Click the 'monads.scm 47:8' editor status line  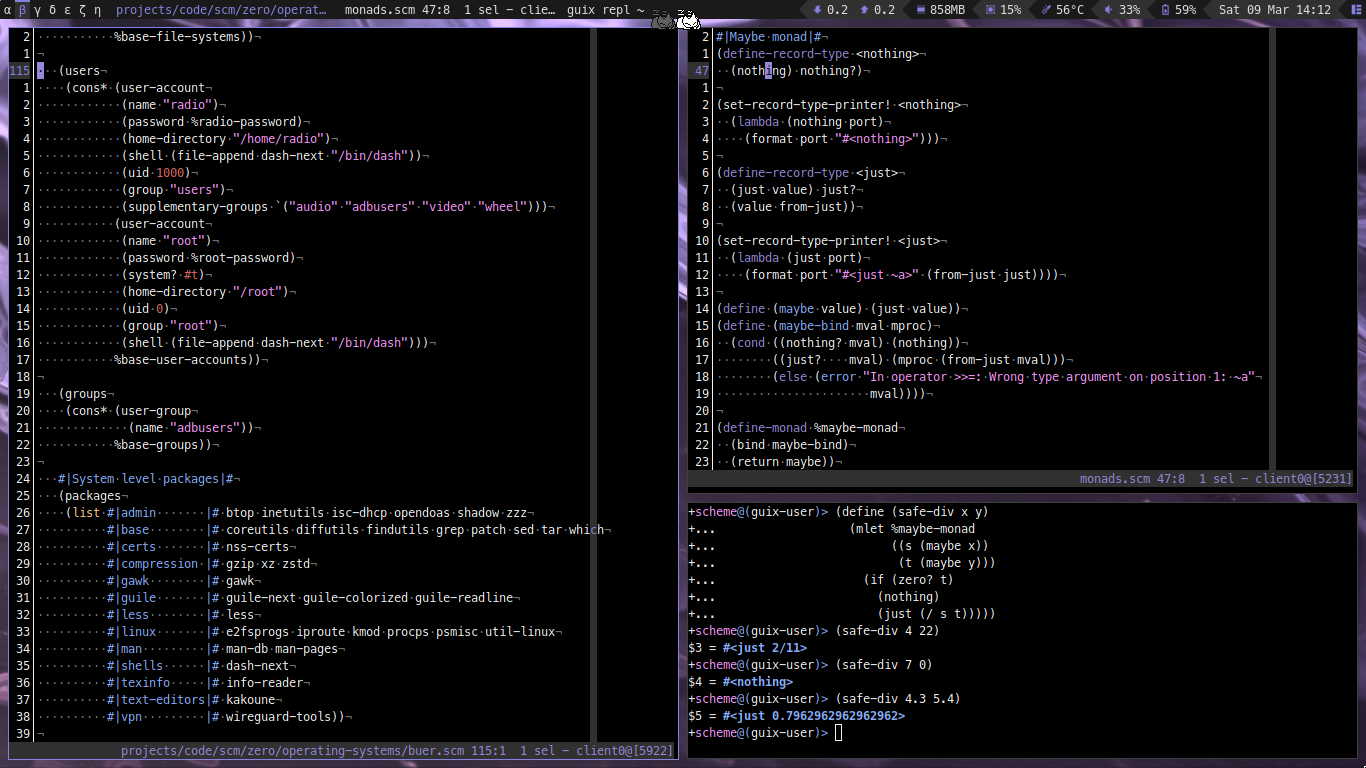1132,479
